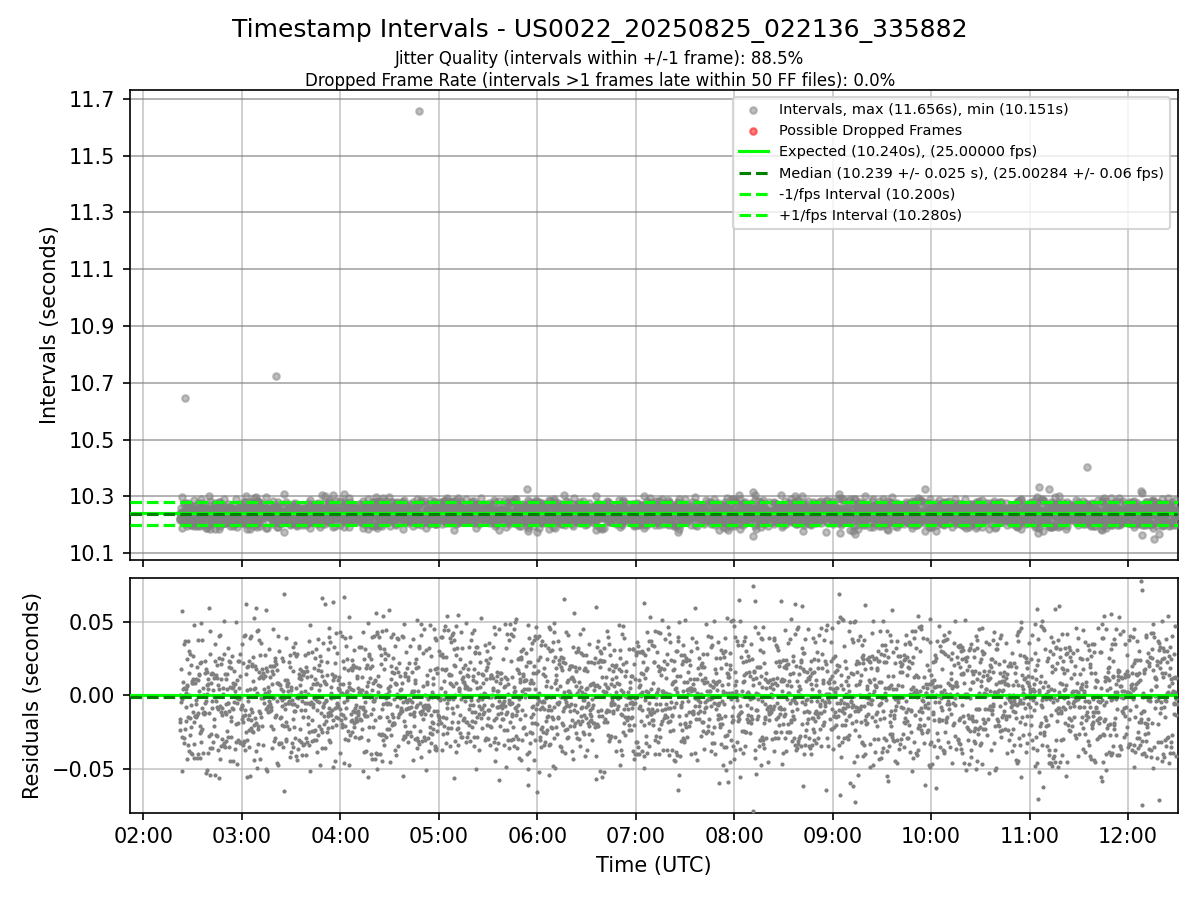Click the plot title Timestamp Intervals - US0022_20250825_022136_335882
1200x900 pixels.
599,29
